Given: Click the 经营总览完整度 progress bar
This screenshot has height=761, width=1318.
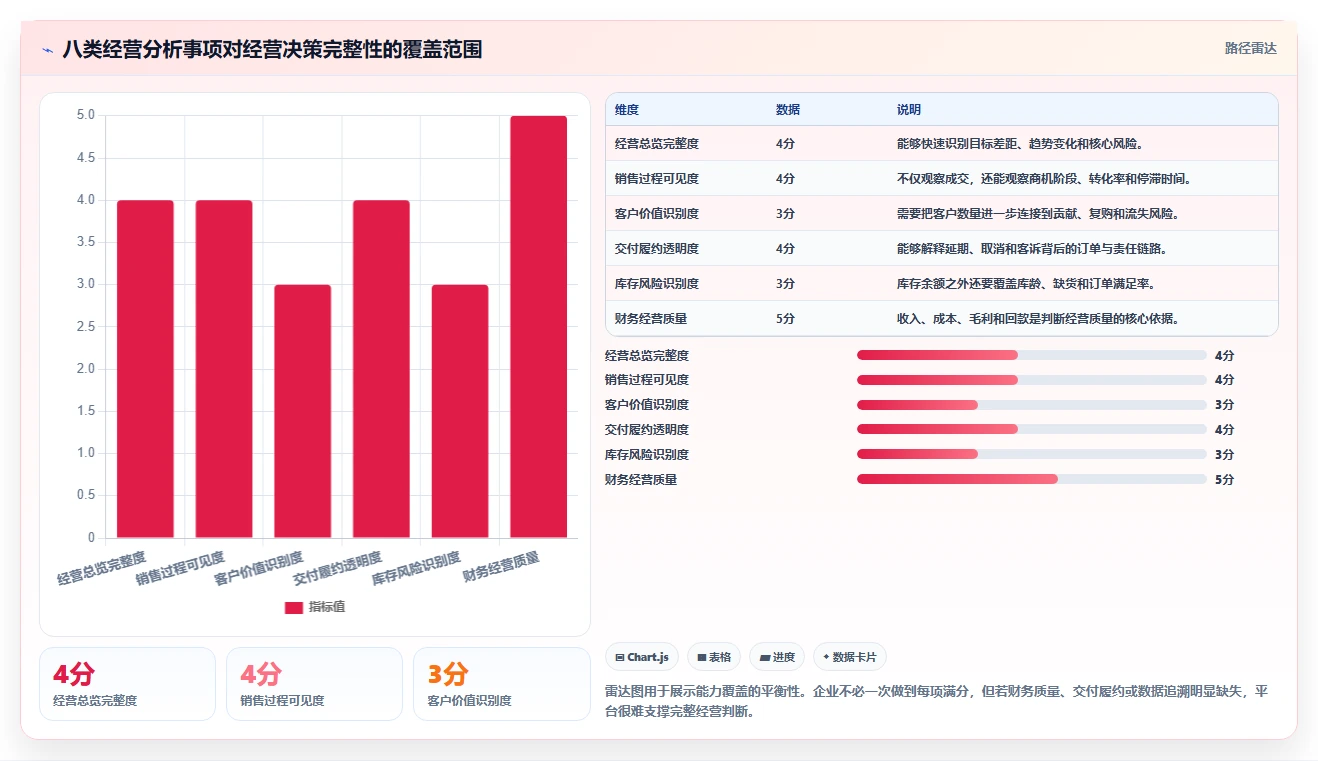Looking at the screenshot, I should coord(1032,355).
